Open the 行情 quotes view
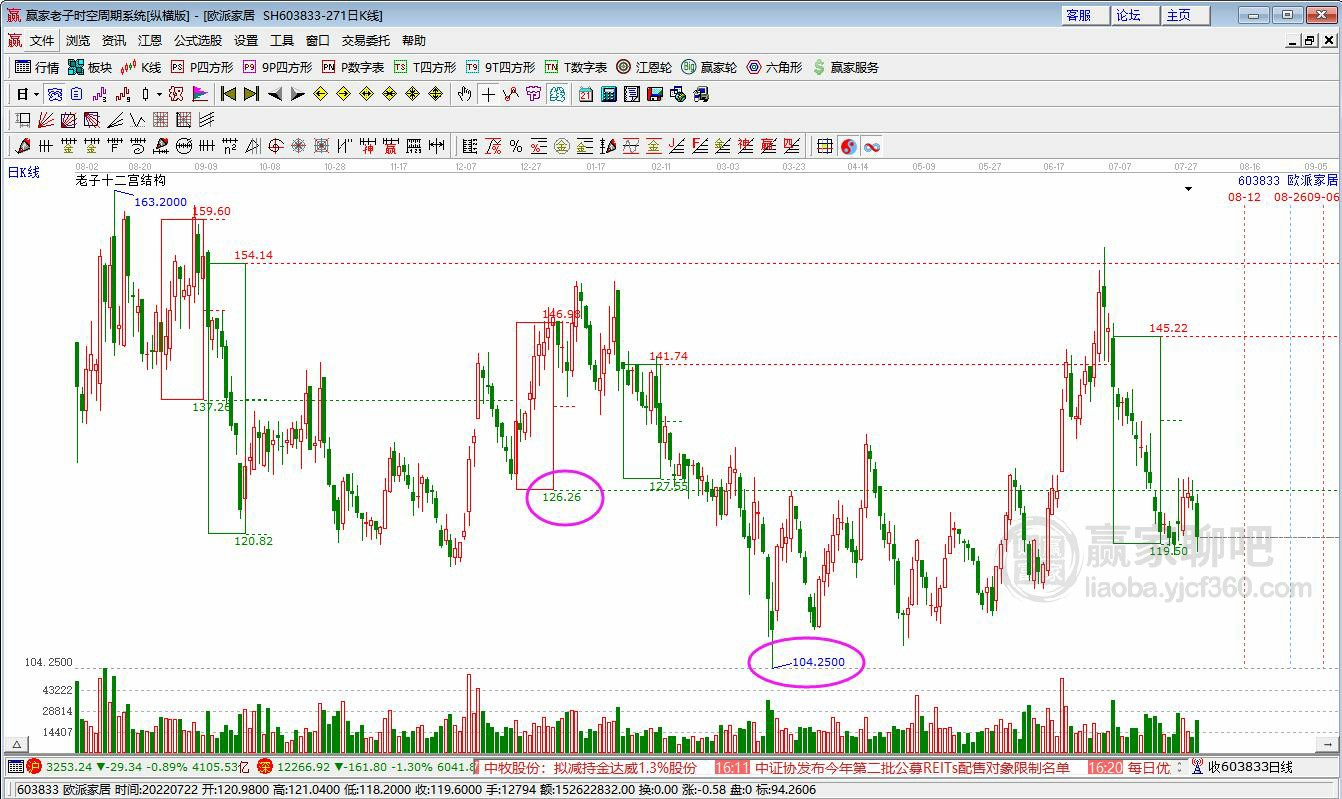 coord(37,67)
